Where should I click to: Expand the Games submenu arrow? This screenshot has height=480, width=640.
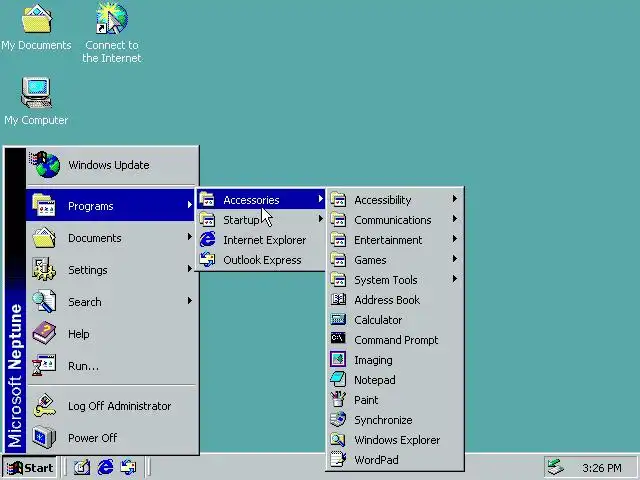455,259
